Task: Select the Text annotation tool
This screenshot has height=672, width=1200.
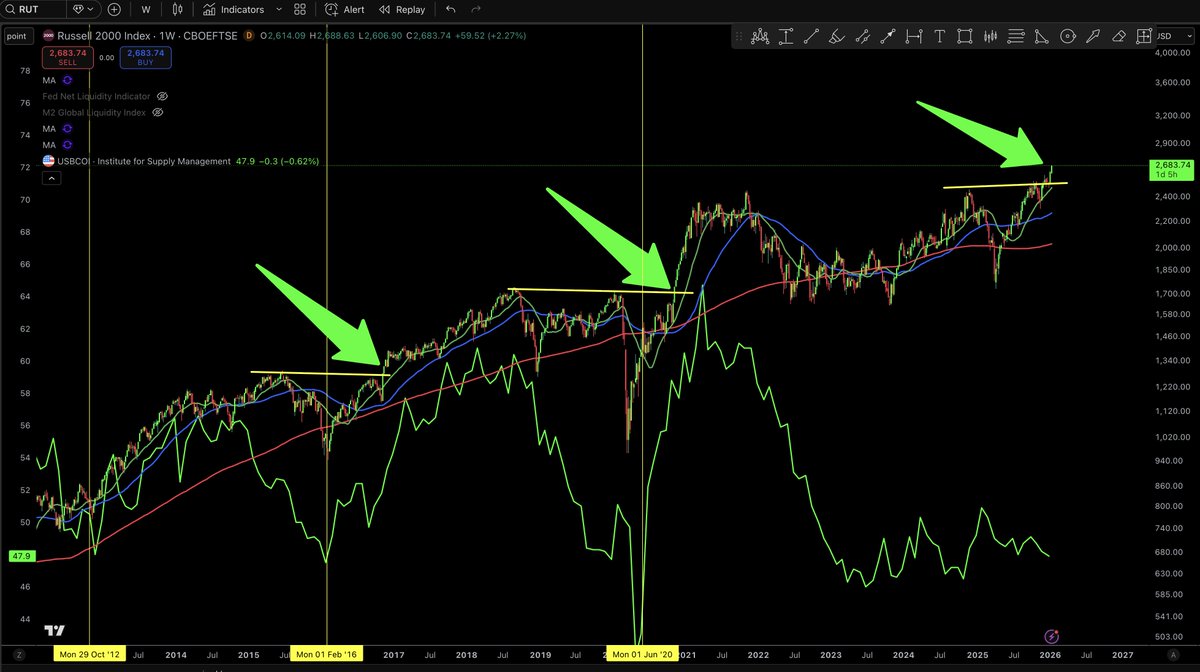Action: (x=940, y=36)
